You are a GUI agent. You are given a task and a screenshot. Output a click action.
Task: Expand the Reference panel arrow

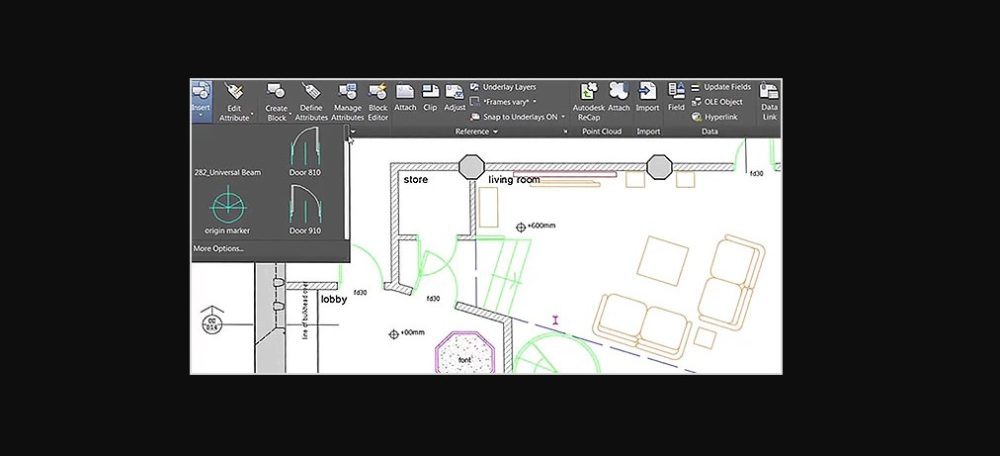[x=495, y=132]
